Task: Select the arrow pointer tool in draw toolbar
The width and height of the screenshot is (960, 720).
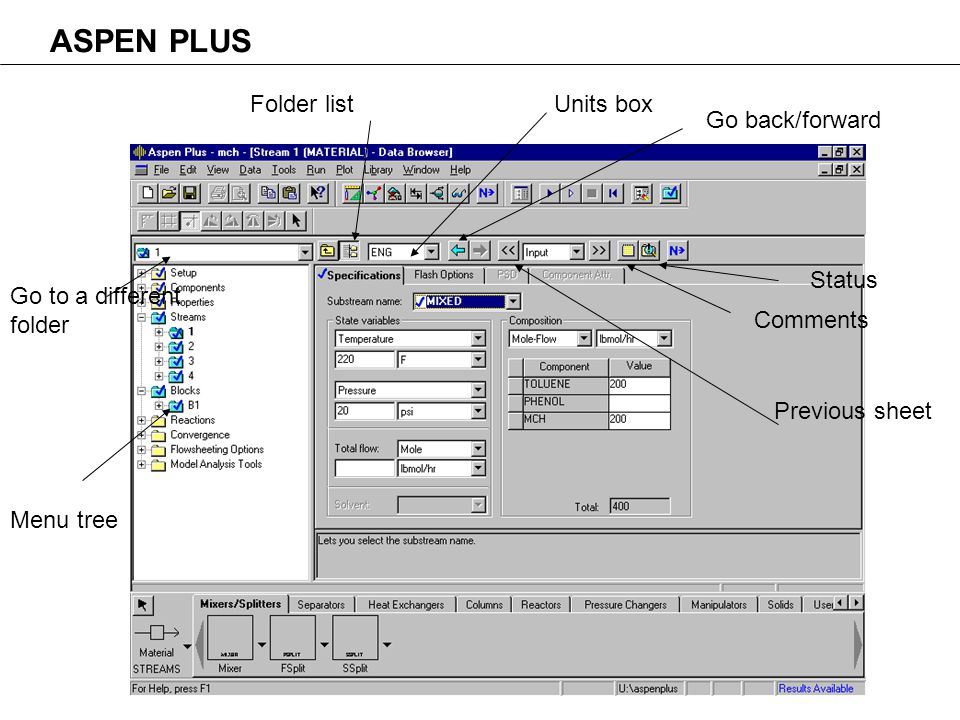Action: pos(296,220)
